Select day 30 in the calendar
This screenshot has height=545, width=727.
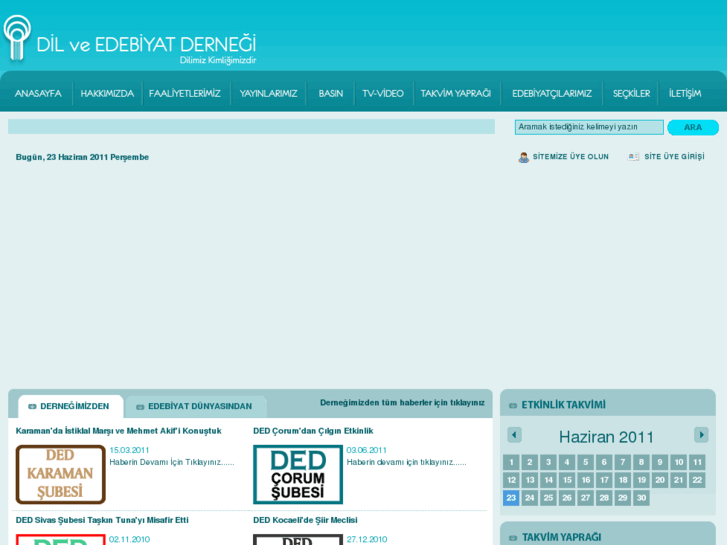(x=641, y=498)
